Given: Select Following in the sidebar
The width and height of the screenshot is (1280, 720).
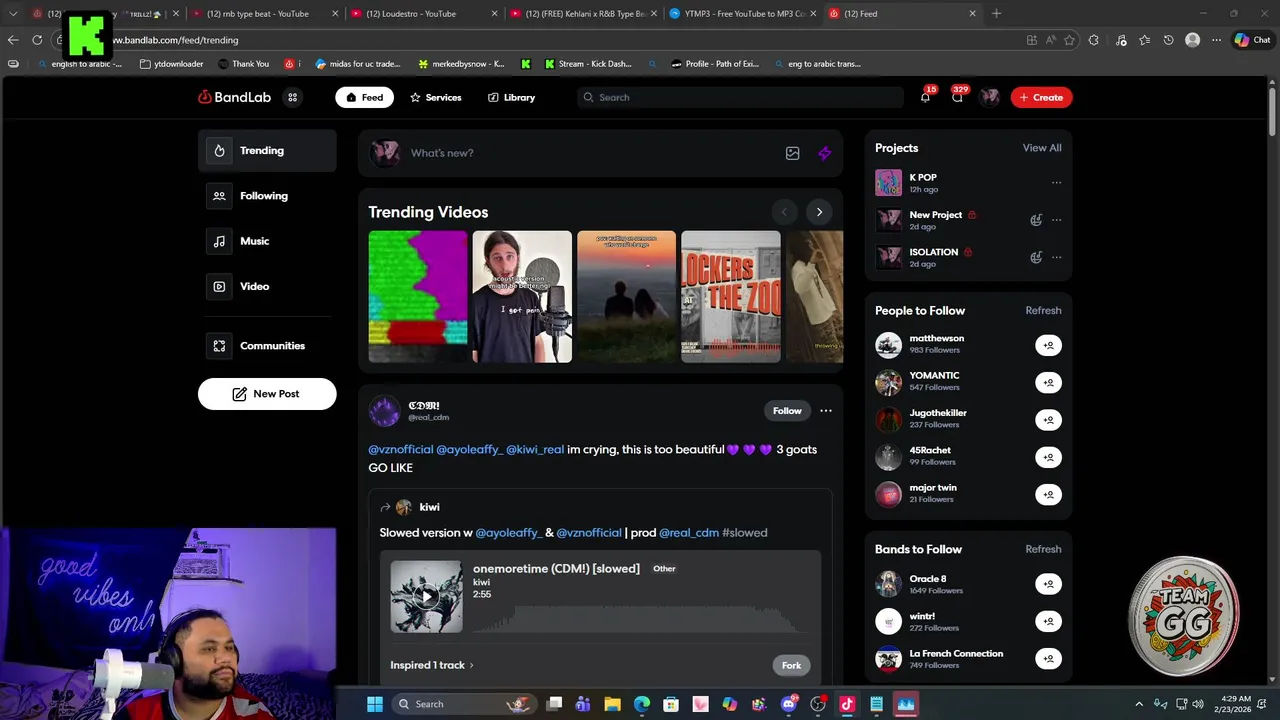Looking at the screenshot, I should [267, 196].
